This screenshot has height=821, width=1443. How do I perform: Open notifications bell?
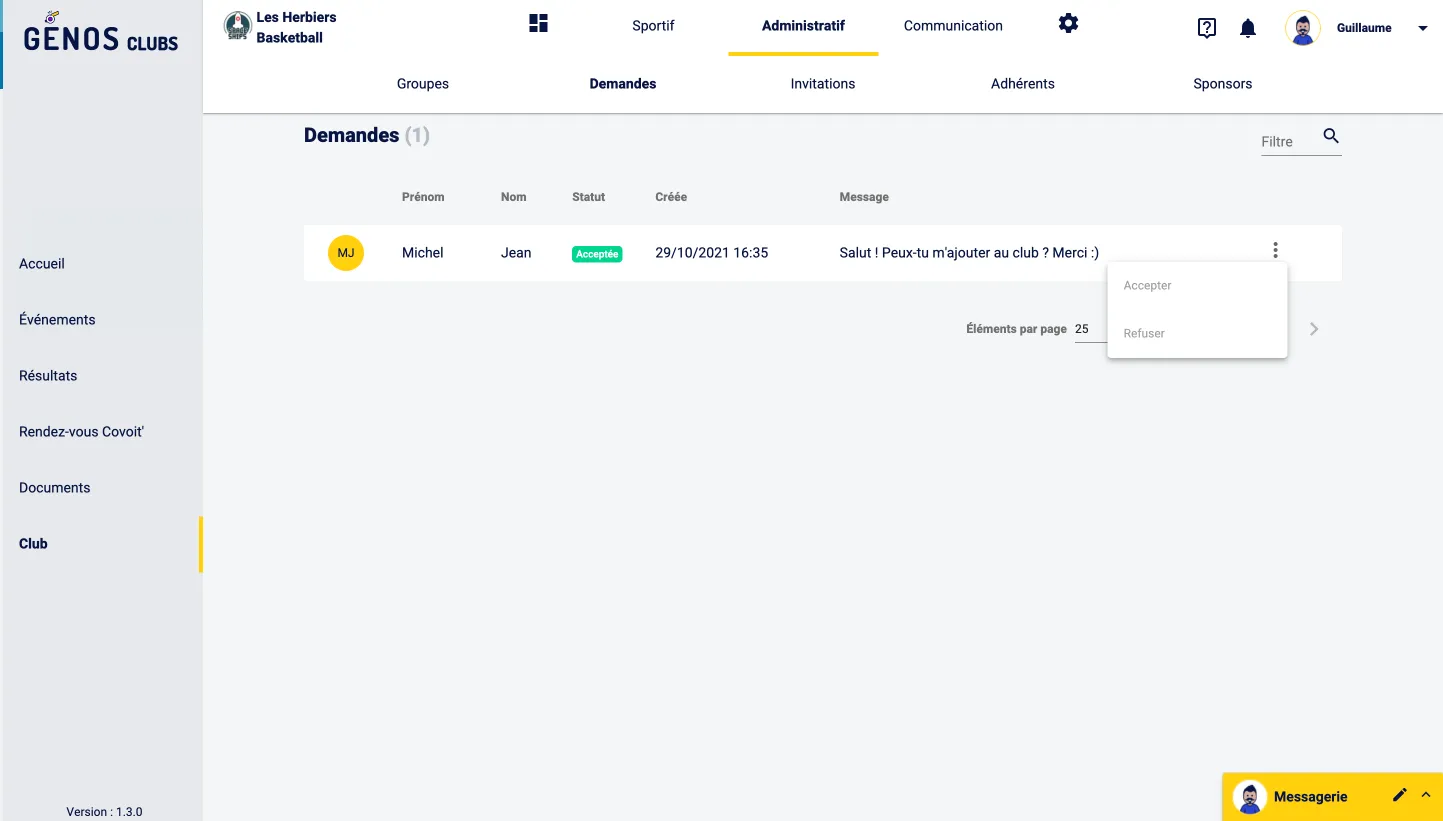click(1247, 29)
